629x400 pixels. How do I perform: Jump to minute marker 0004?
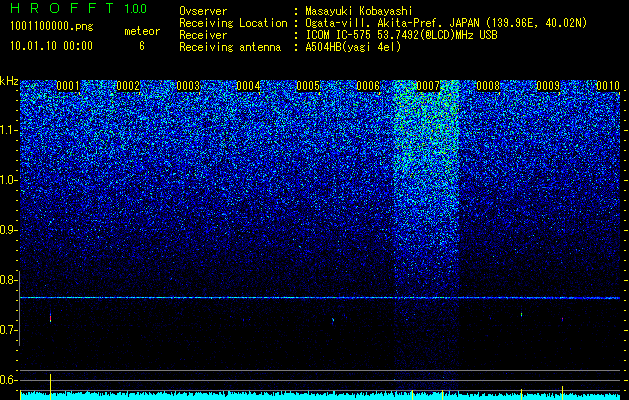pyautogui.click(x=248, y=86)
